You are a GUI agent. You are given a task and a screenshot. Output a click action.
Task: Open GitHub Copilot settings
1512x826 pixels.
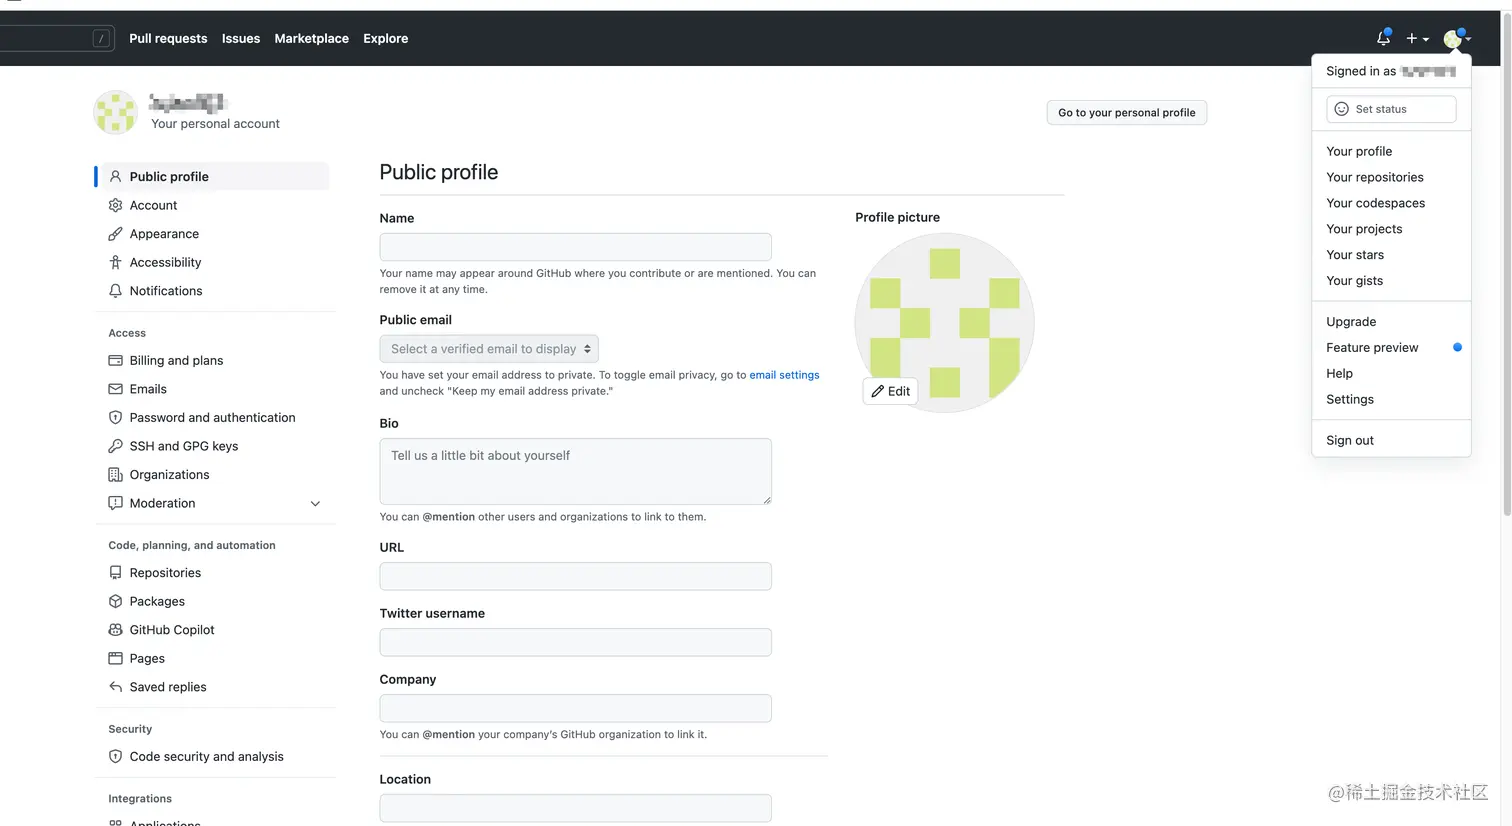click(x=172, y=630)
